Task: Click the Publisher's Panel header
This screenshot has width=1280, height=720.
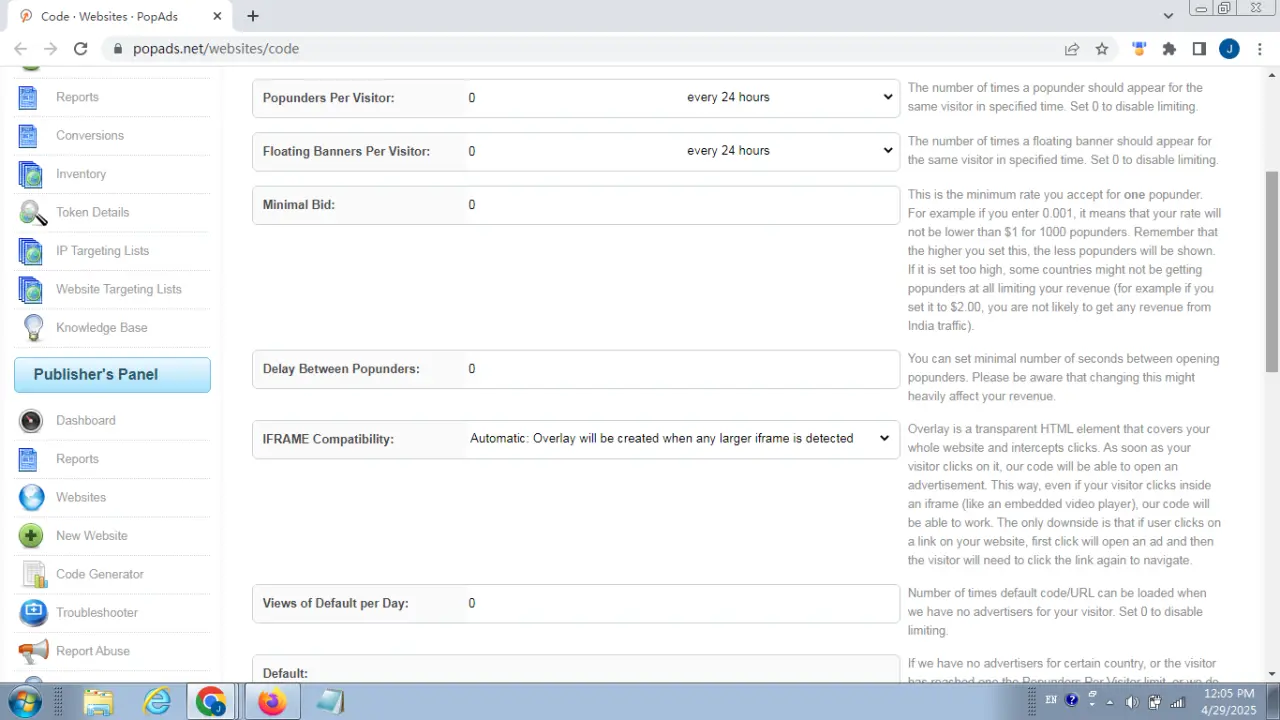Action: 112,375
